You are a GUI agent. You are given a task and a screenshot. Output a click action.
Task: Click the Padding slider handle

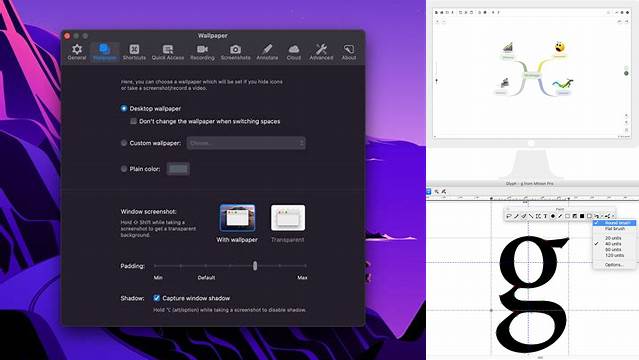click(x=255, y=266)
